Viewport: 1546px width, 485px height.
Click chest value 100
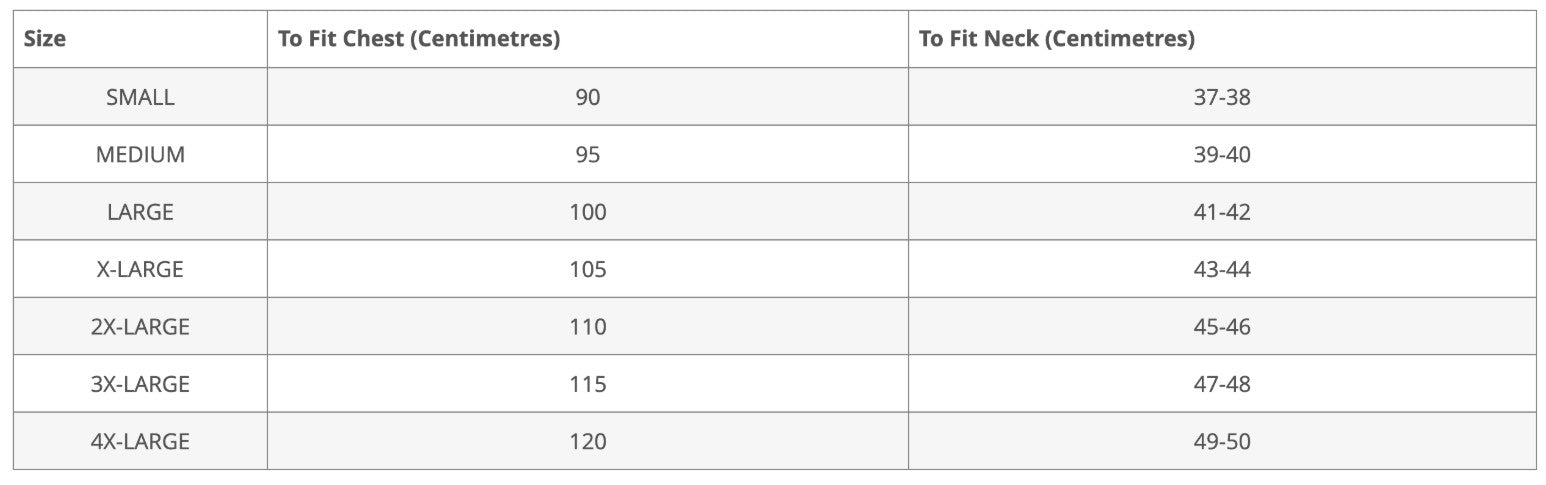pos(588,212)
